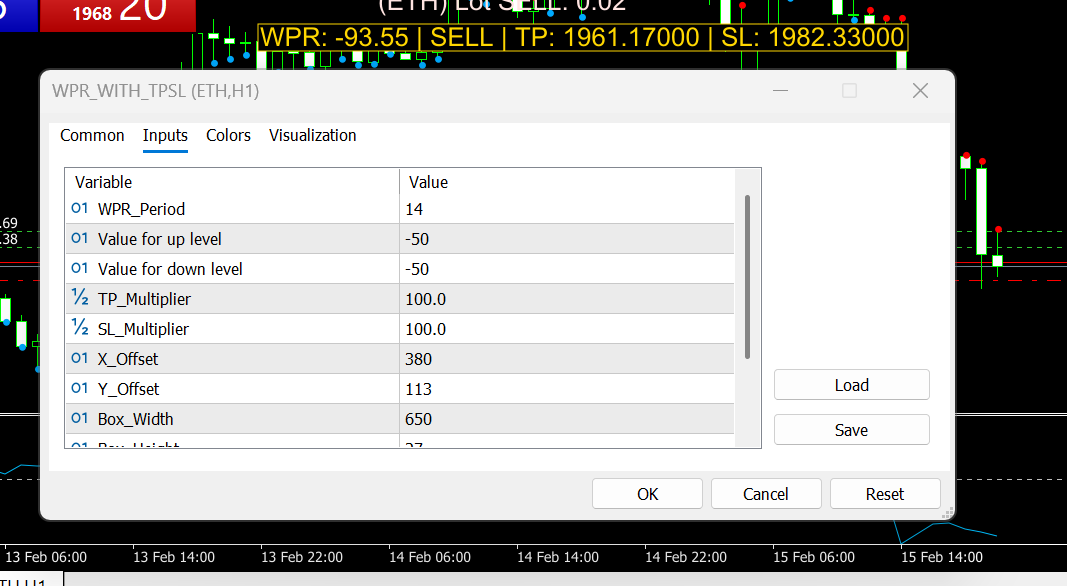The width and height of the screenshot is (1067, 586).
Task: Click the integer type icon beside WPR_Period
Action: point(80,209)
